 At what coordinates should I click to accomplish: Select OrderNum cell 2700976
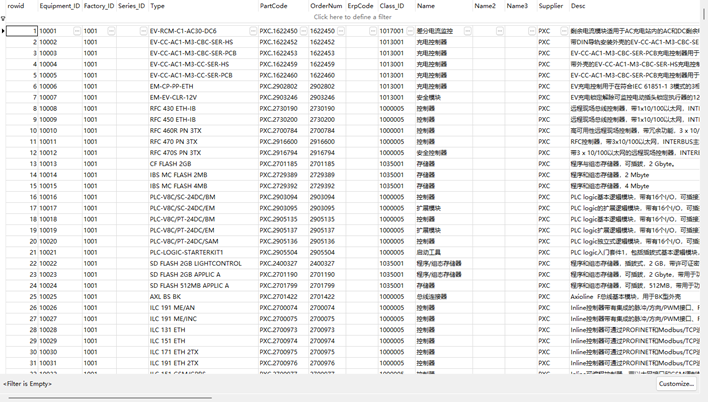[327, 363]
